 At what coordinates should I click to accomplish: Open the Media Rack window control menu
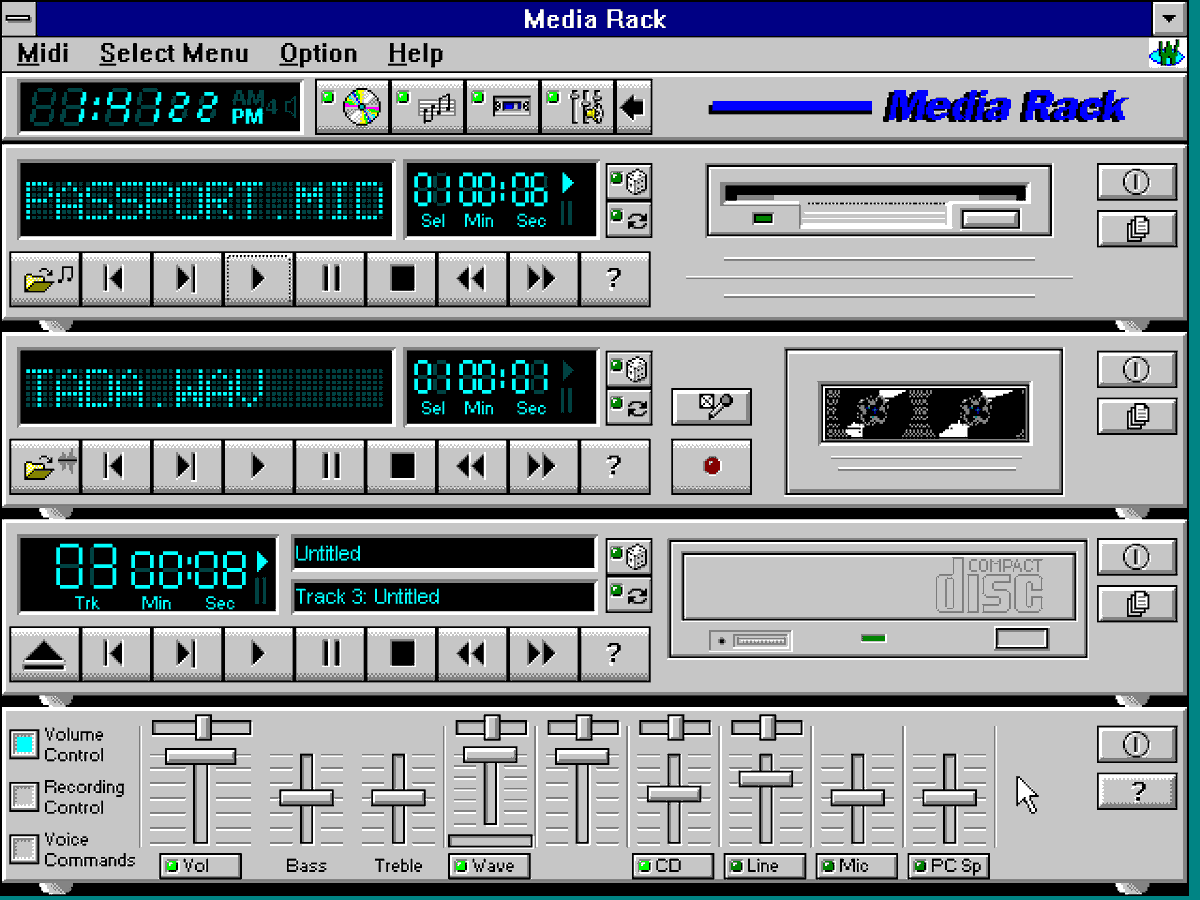(x=18, y=18)
